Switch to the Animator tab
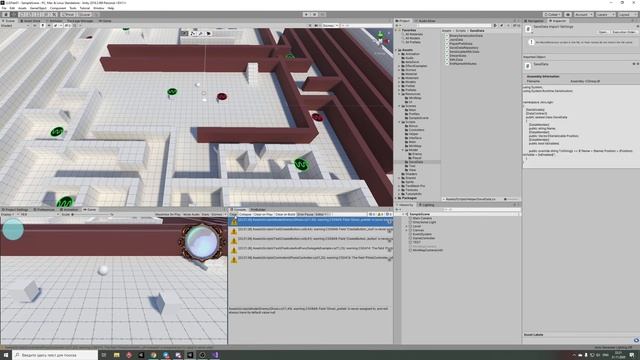The width and height of the screenshot is (640, 360). click(x=55, y=21)
